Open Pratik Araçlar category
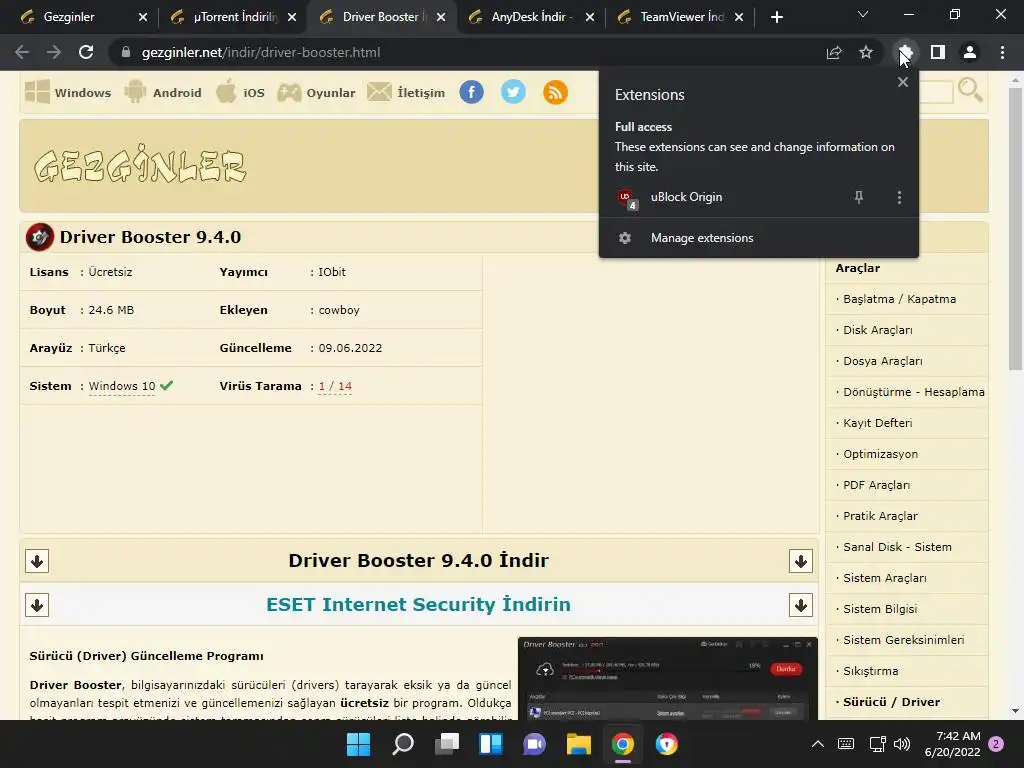Screen dimensions: 1024x768 (880, 516)
